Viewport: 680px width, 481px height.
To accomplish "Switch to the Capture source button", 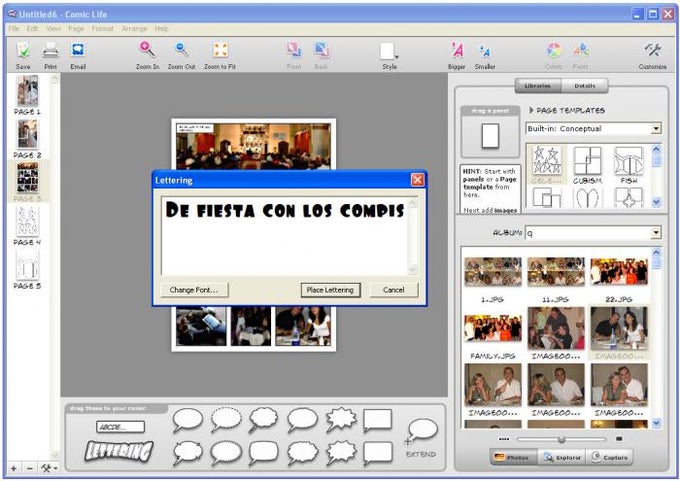I will point(609,457).
